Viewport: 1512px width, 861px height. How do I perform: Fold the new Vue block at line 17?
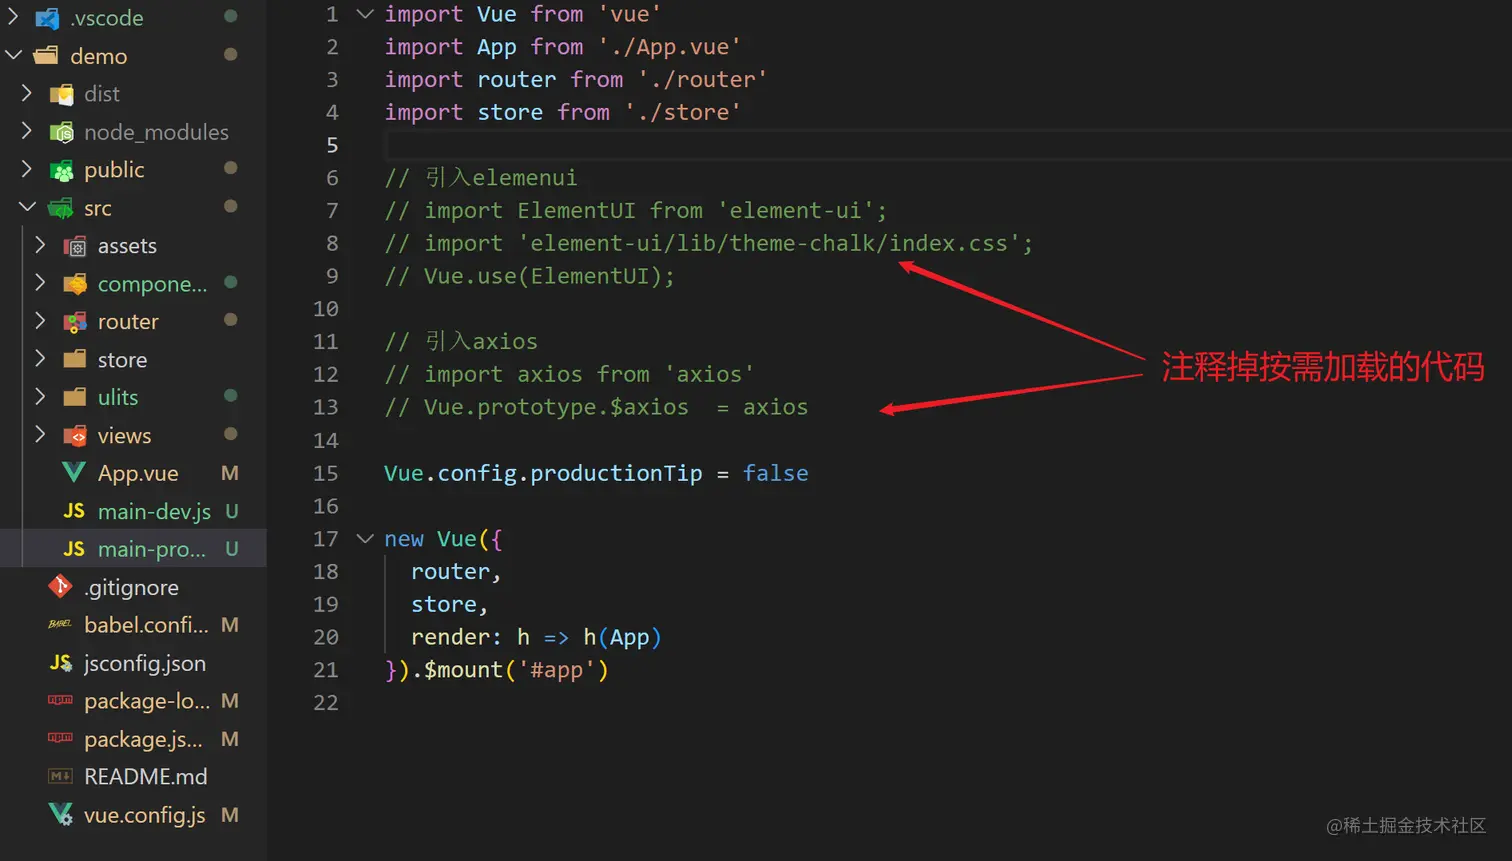point(365,538)
